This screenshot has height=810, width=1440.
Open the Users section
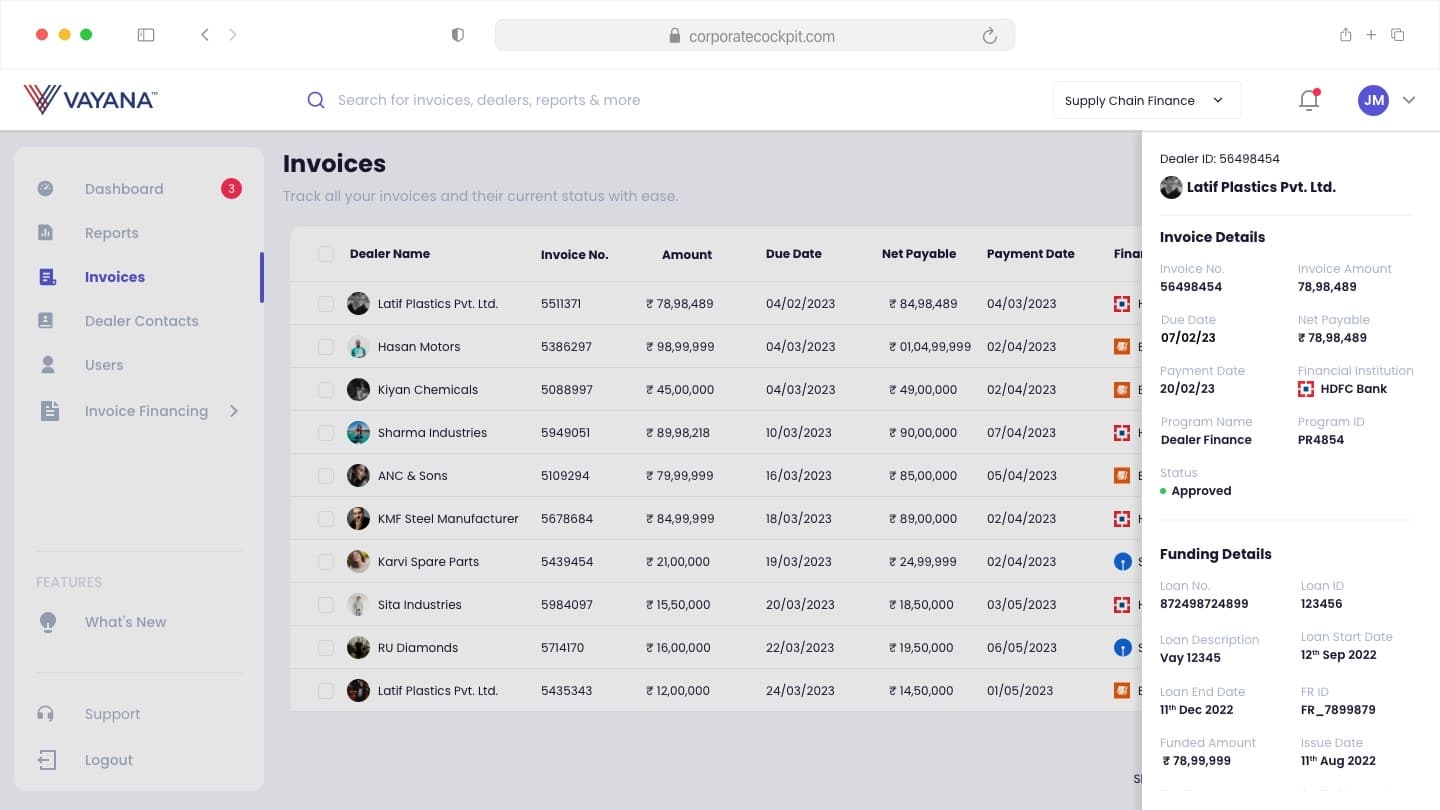click(104, 365)
